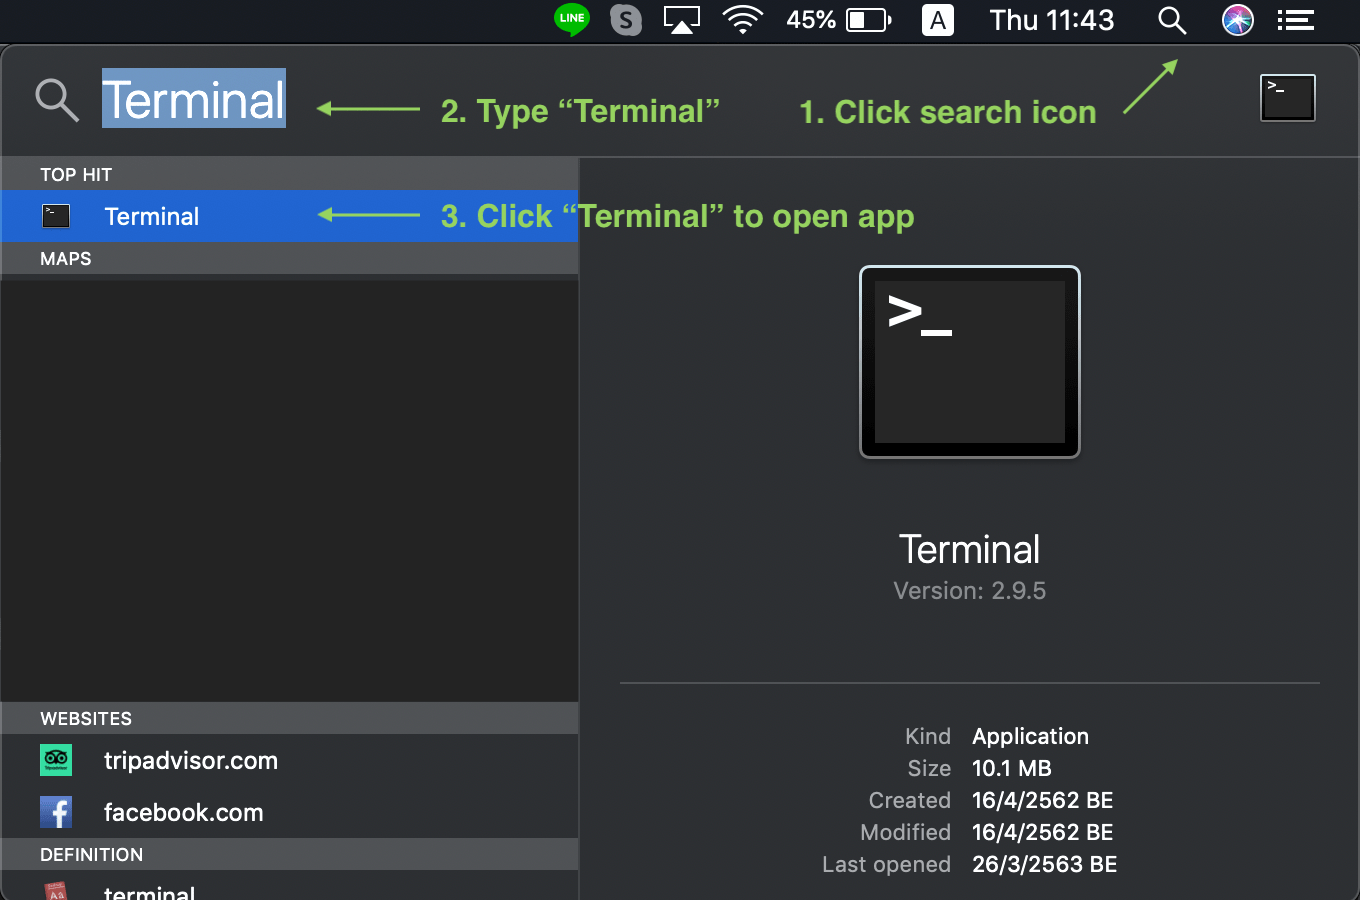Image resolution: width=1360 pixels, height=900 pixels.
Task: Click the Facebook logo icon
Action: [x=56, y=812]
